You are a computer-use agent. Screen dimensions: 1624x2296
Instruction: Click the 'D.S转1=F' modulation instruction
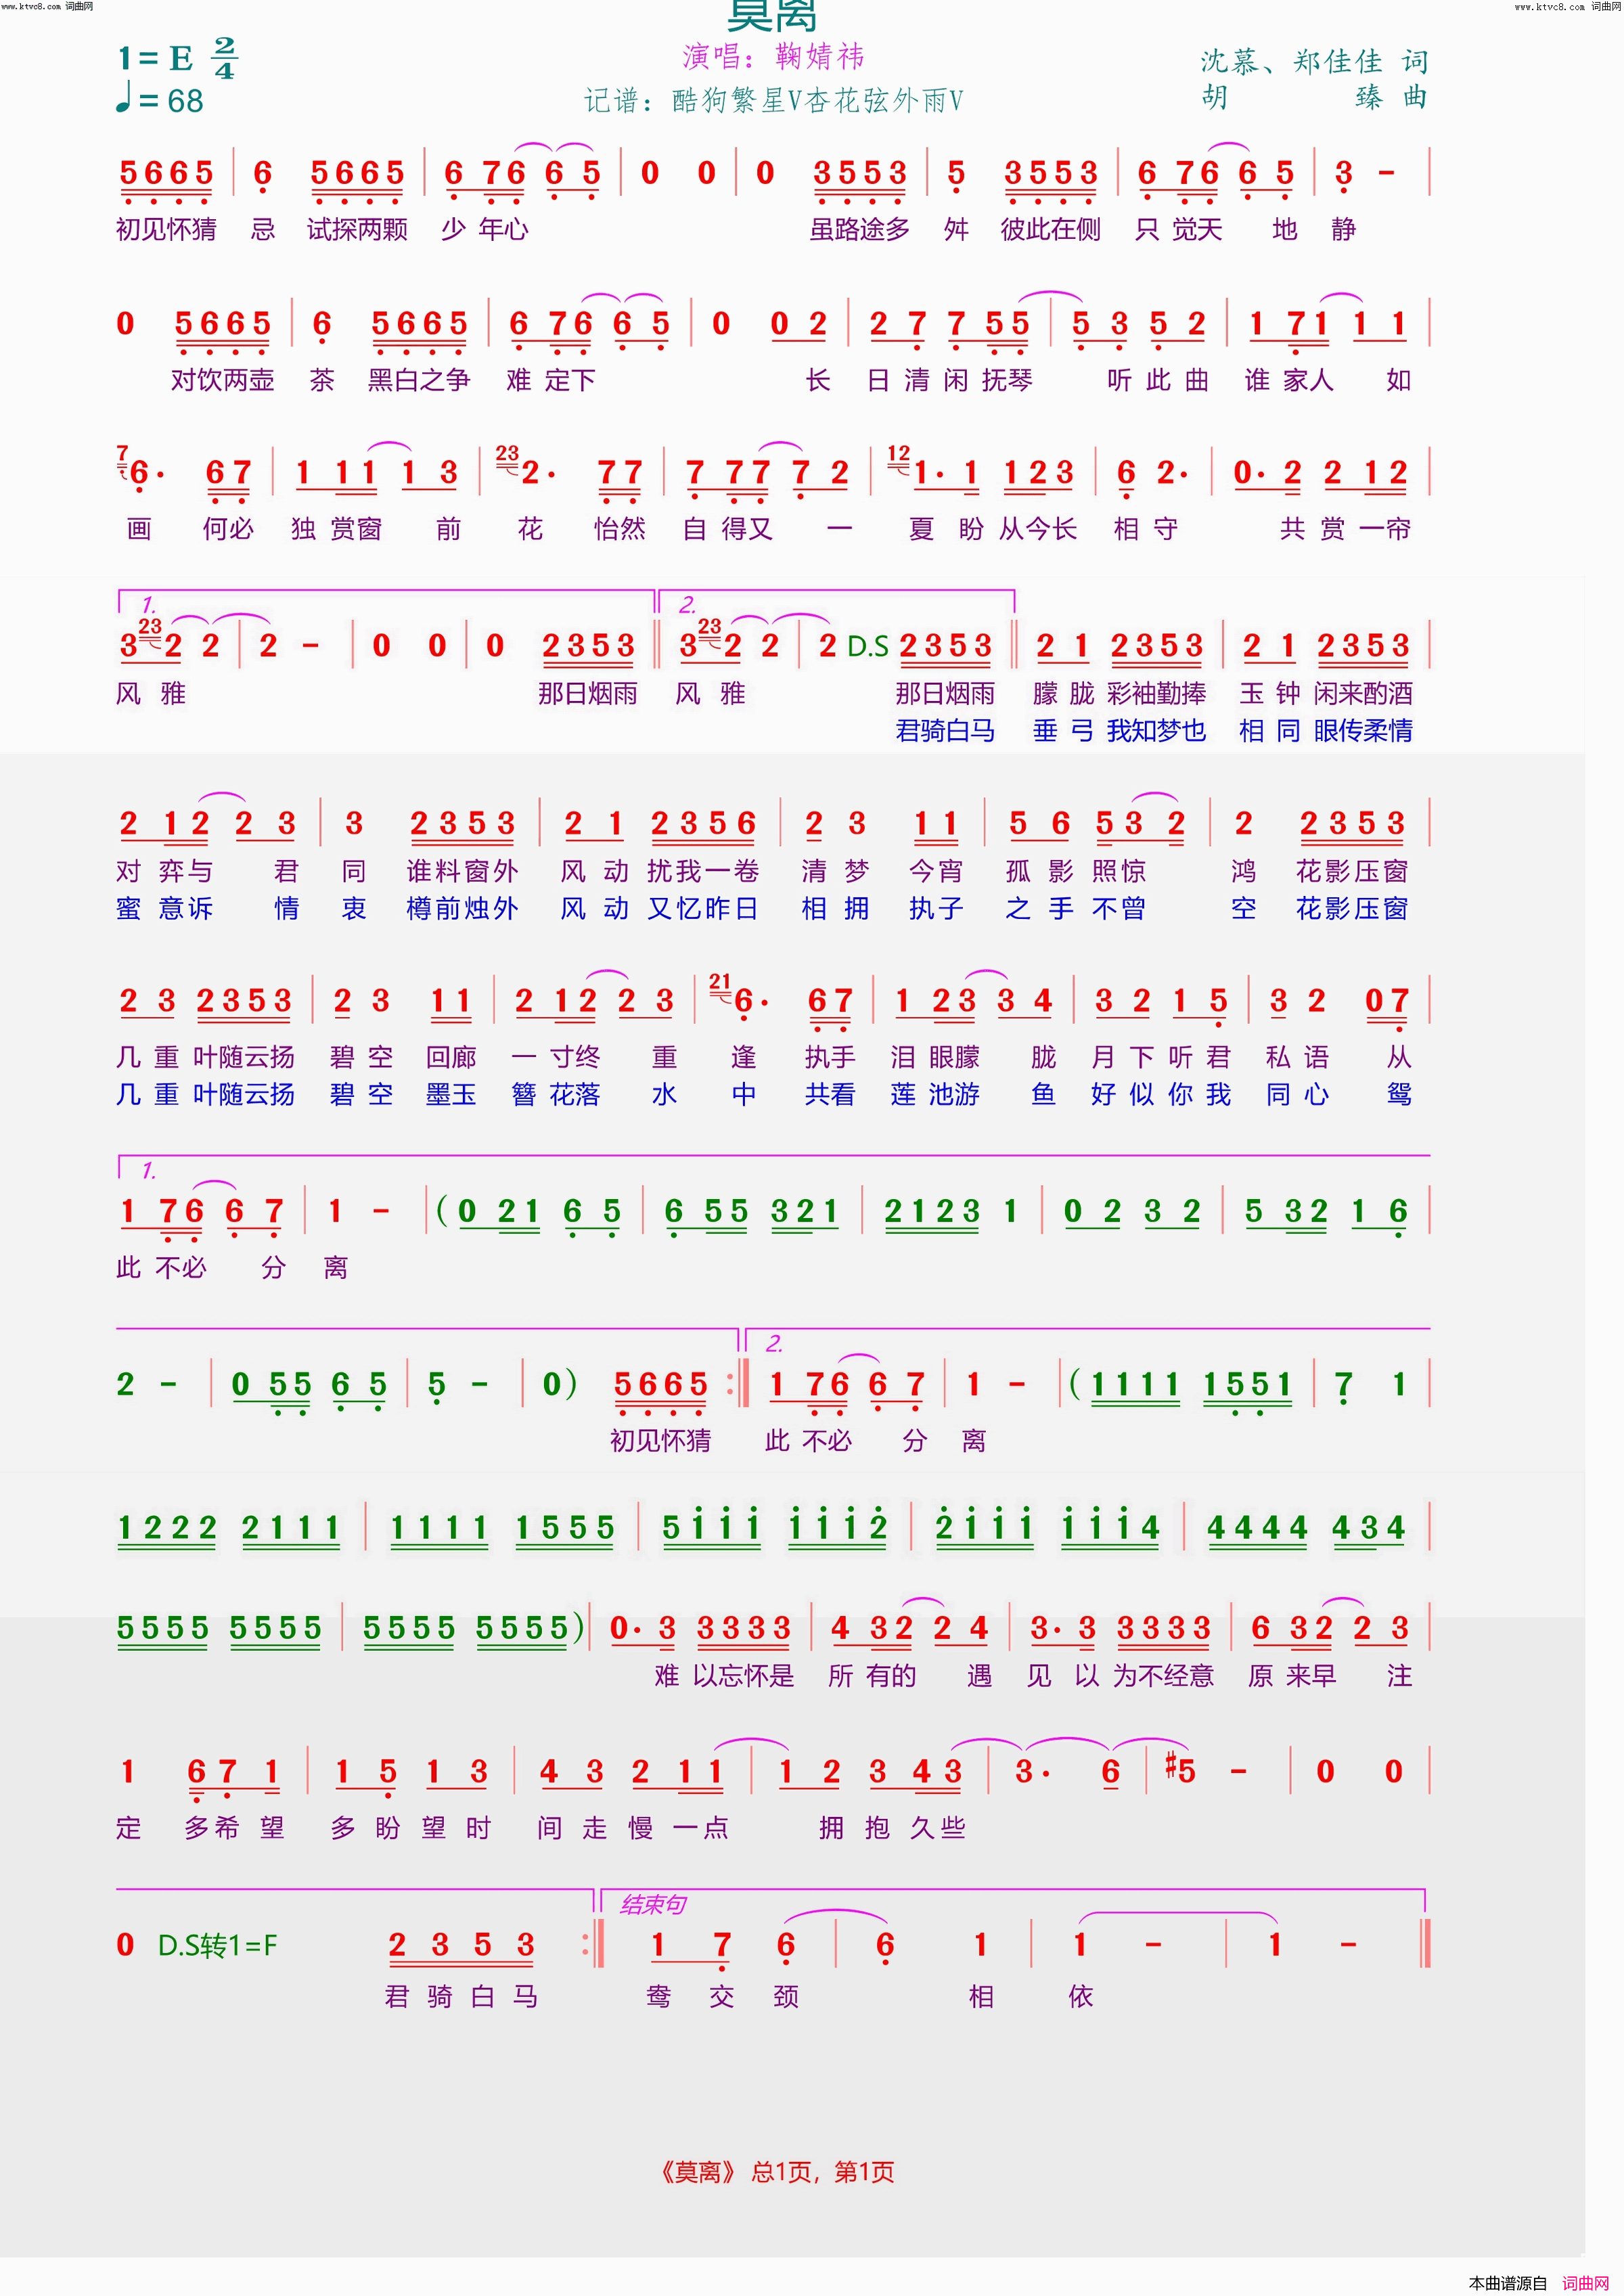(x=217, y=1946)
